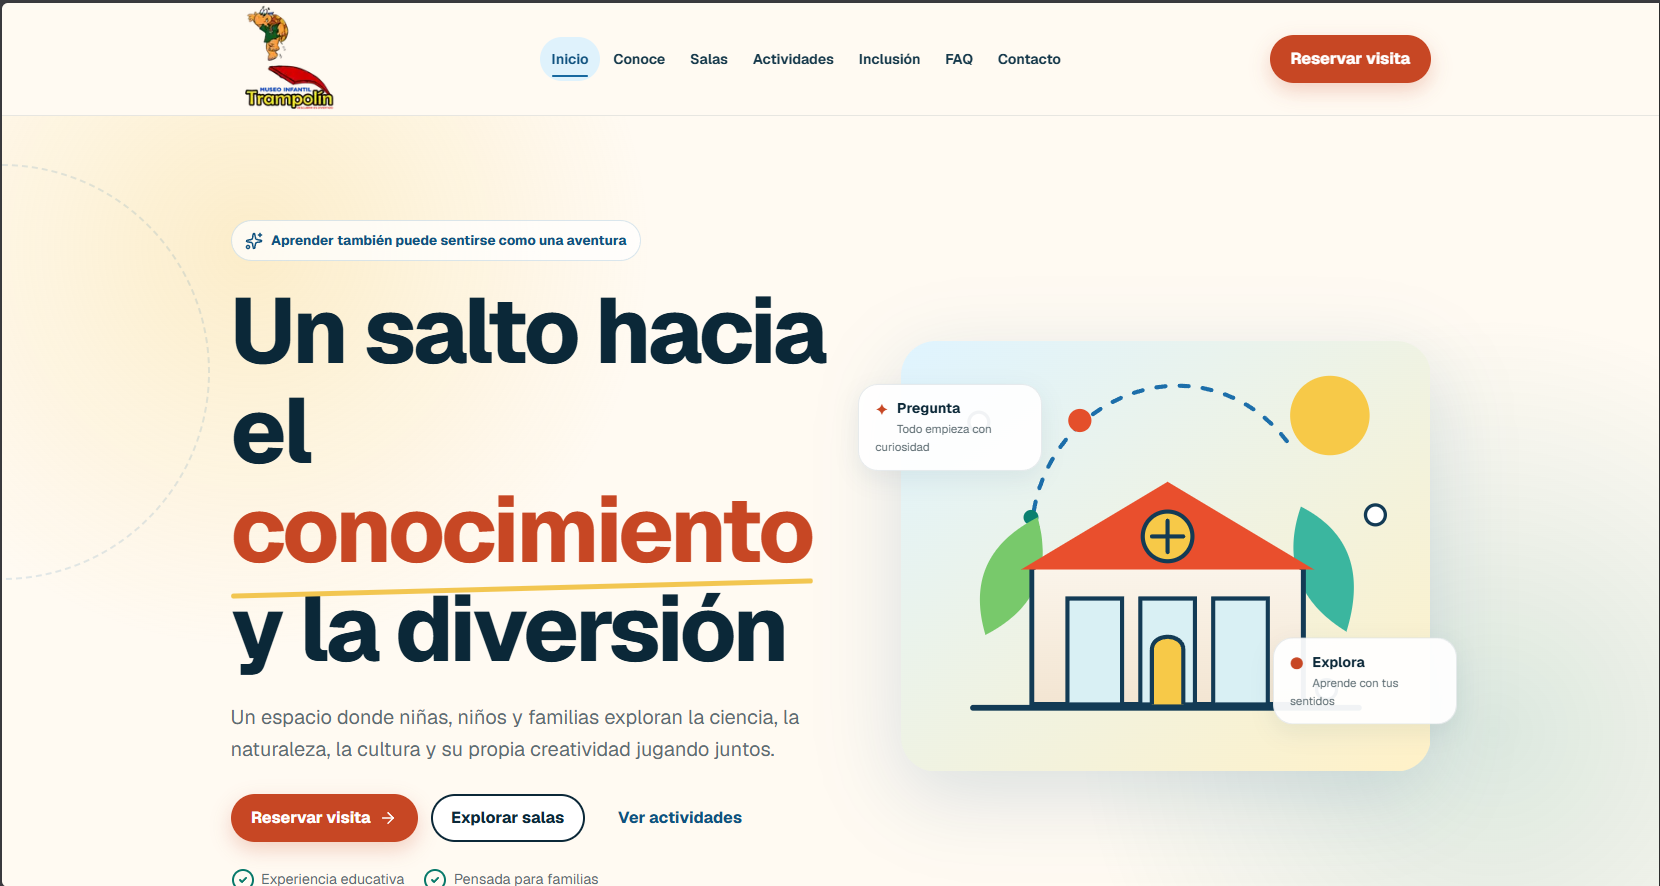Open Actividades from the top navigation
Screen dimensions: 1660x886
793,59
